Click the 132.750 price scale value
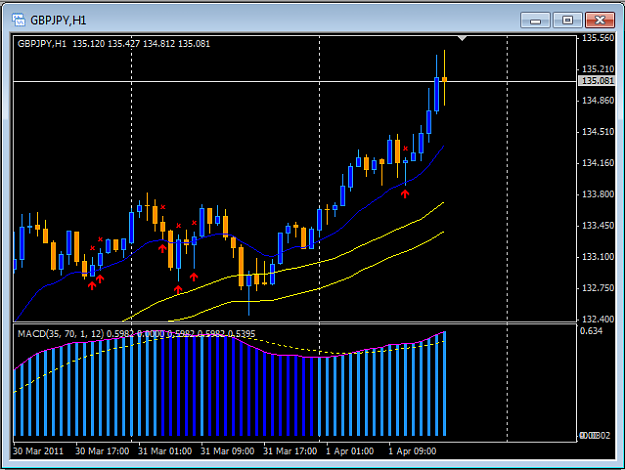 [598, 288]
